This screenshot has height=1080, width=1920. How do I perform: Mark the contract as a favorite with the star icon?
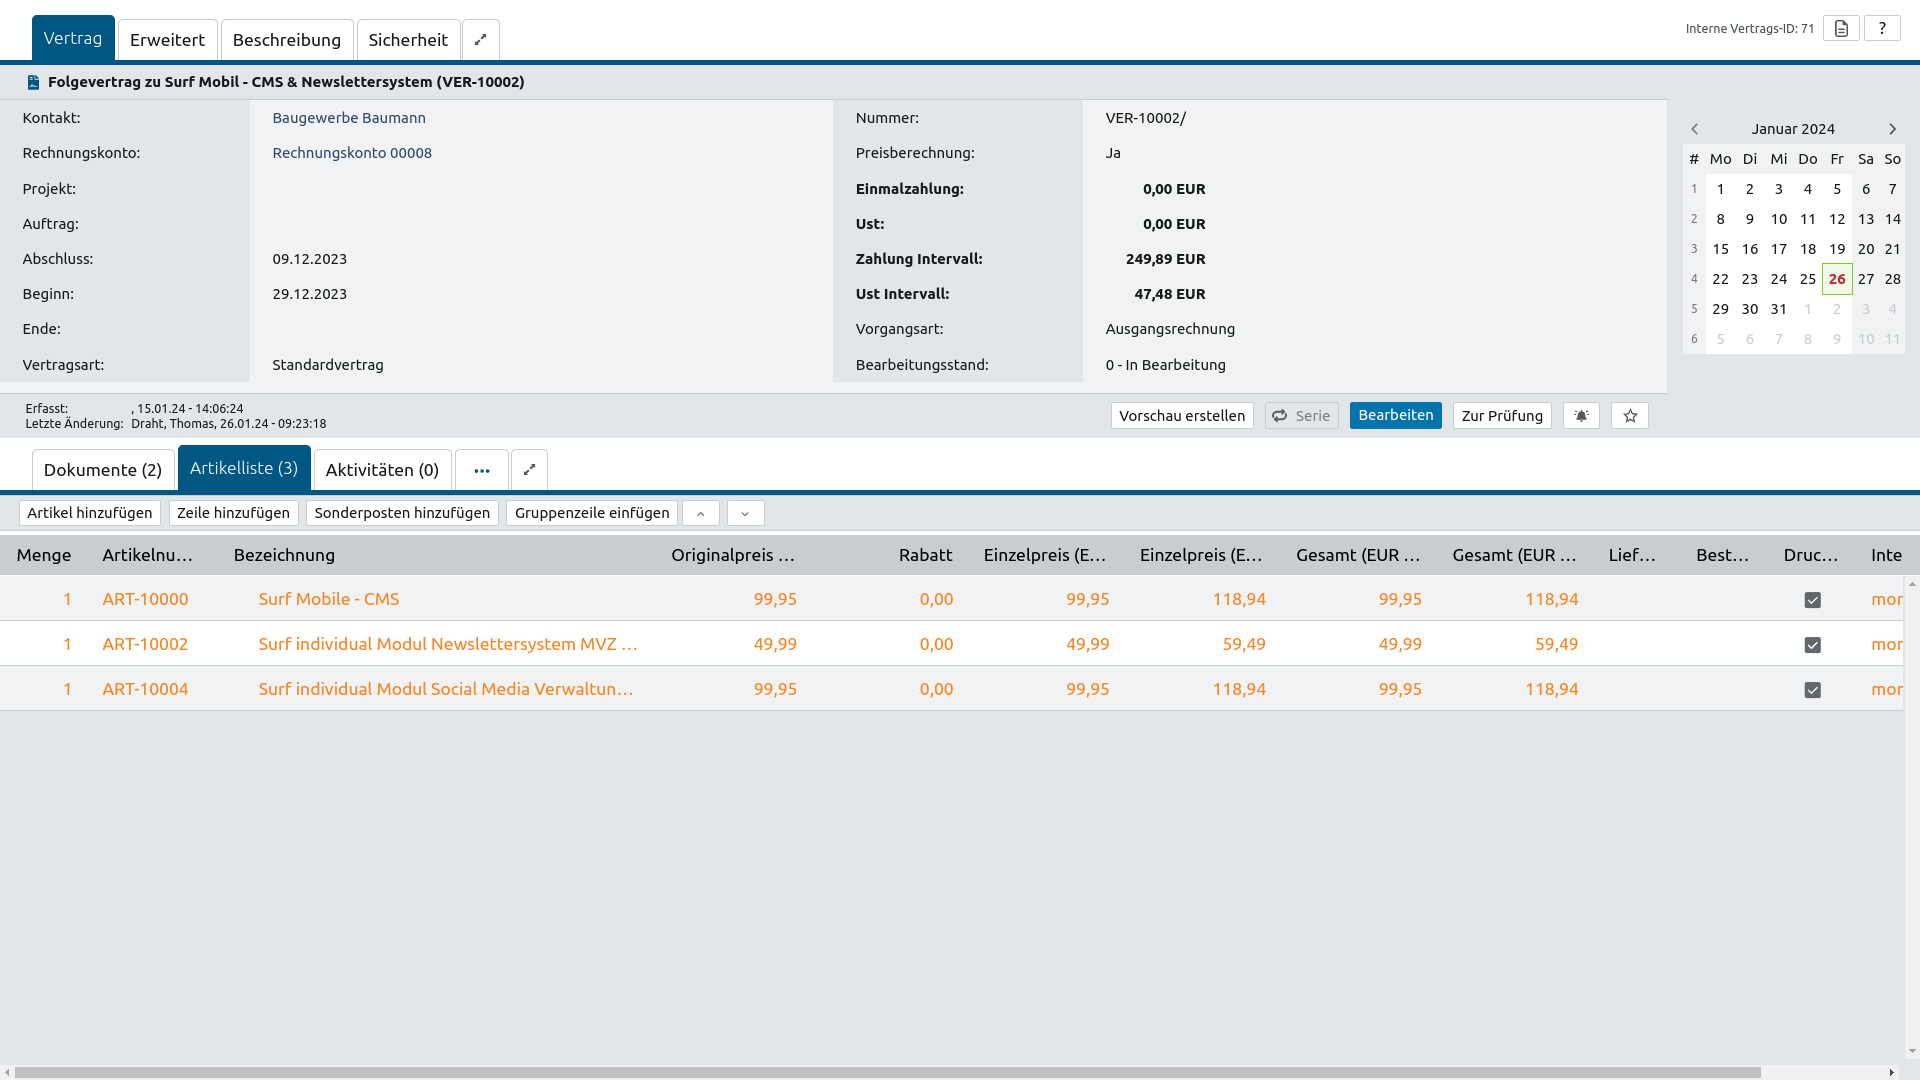tap(1630, 416)
